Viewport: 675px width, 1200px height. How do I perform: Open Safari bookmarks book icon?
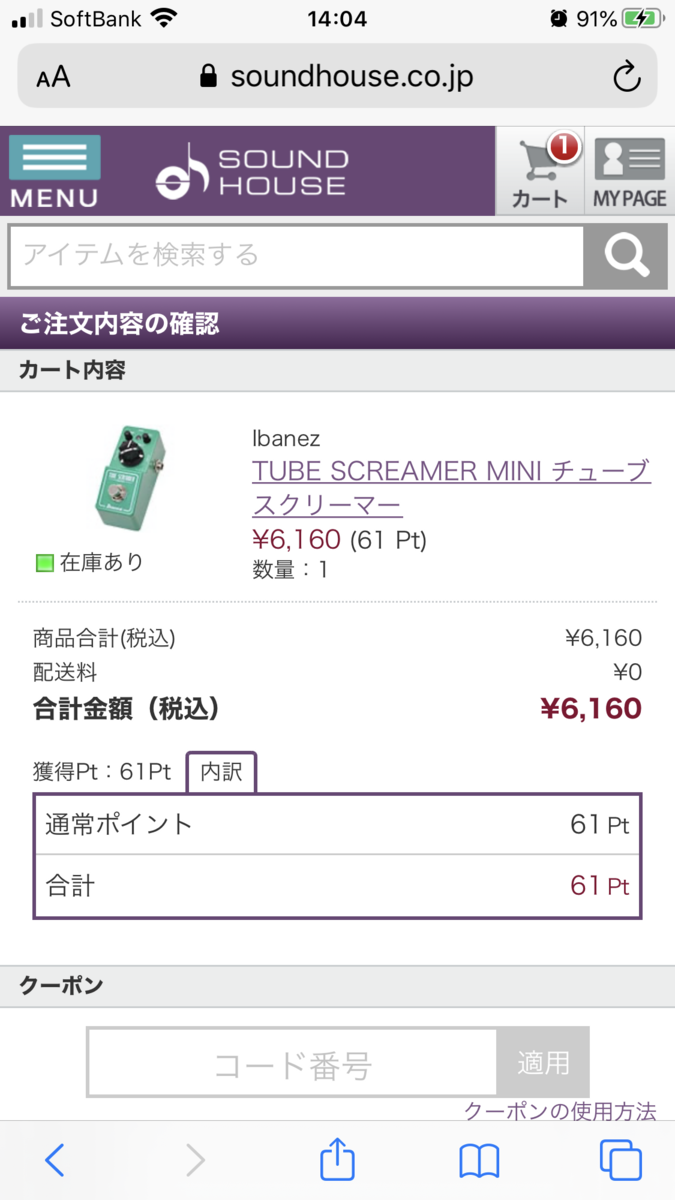click(x=479, y=1161)
